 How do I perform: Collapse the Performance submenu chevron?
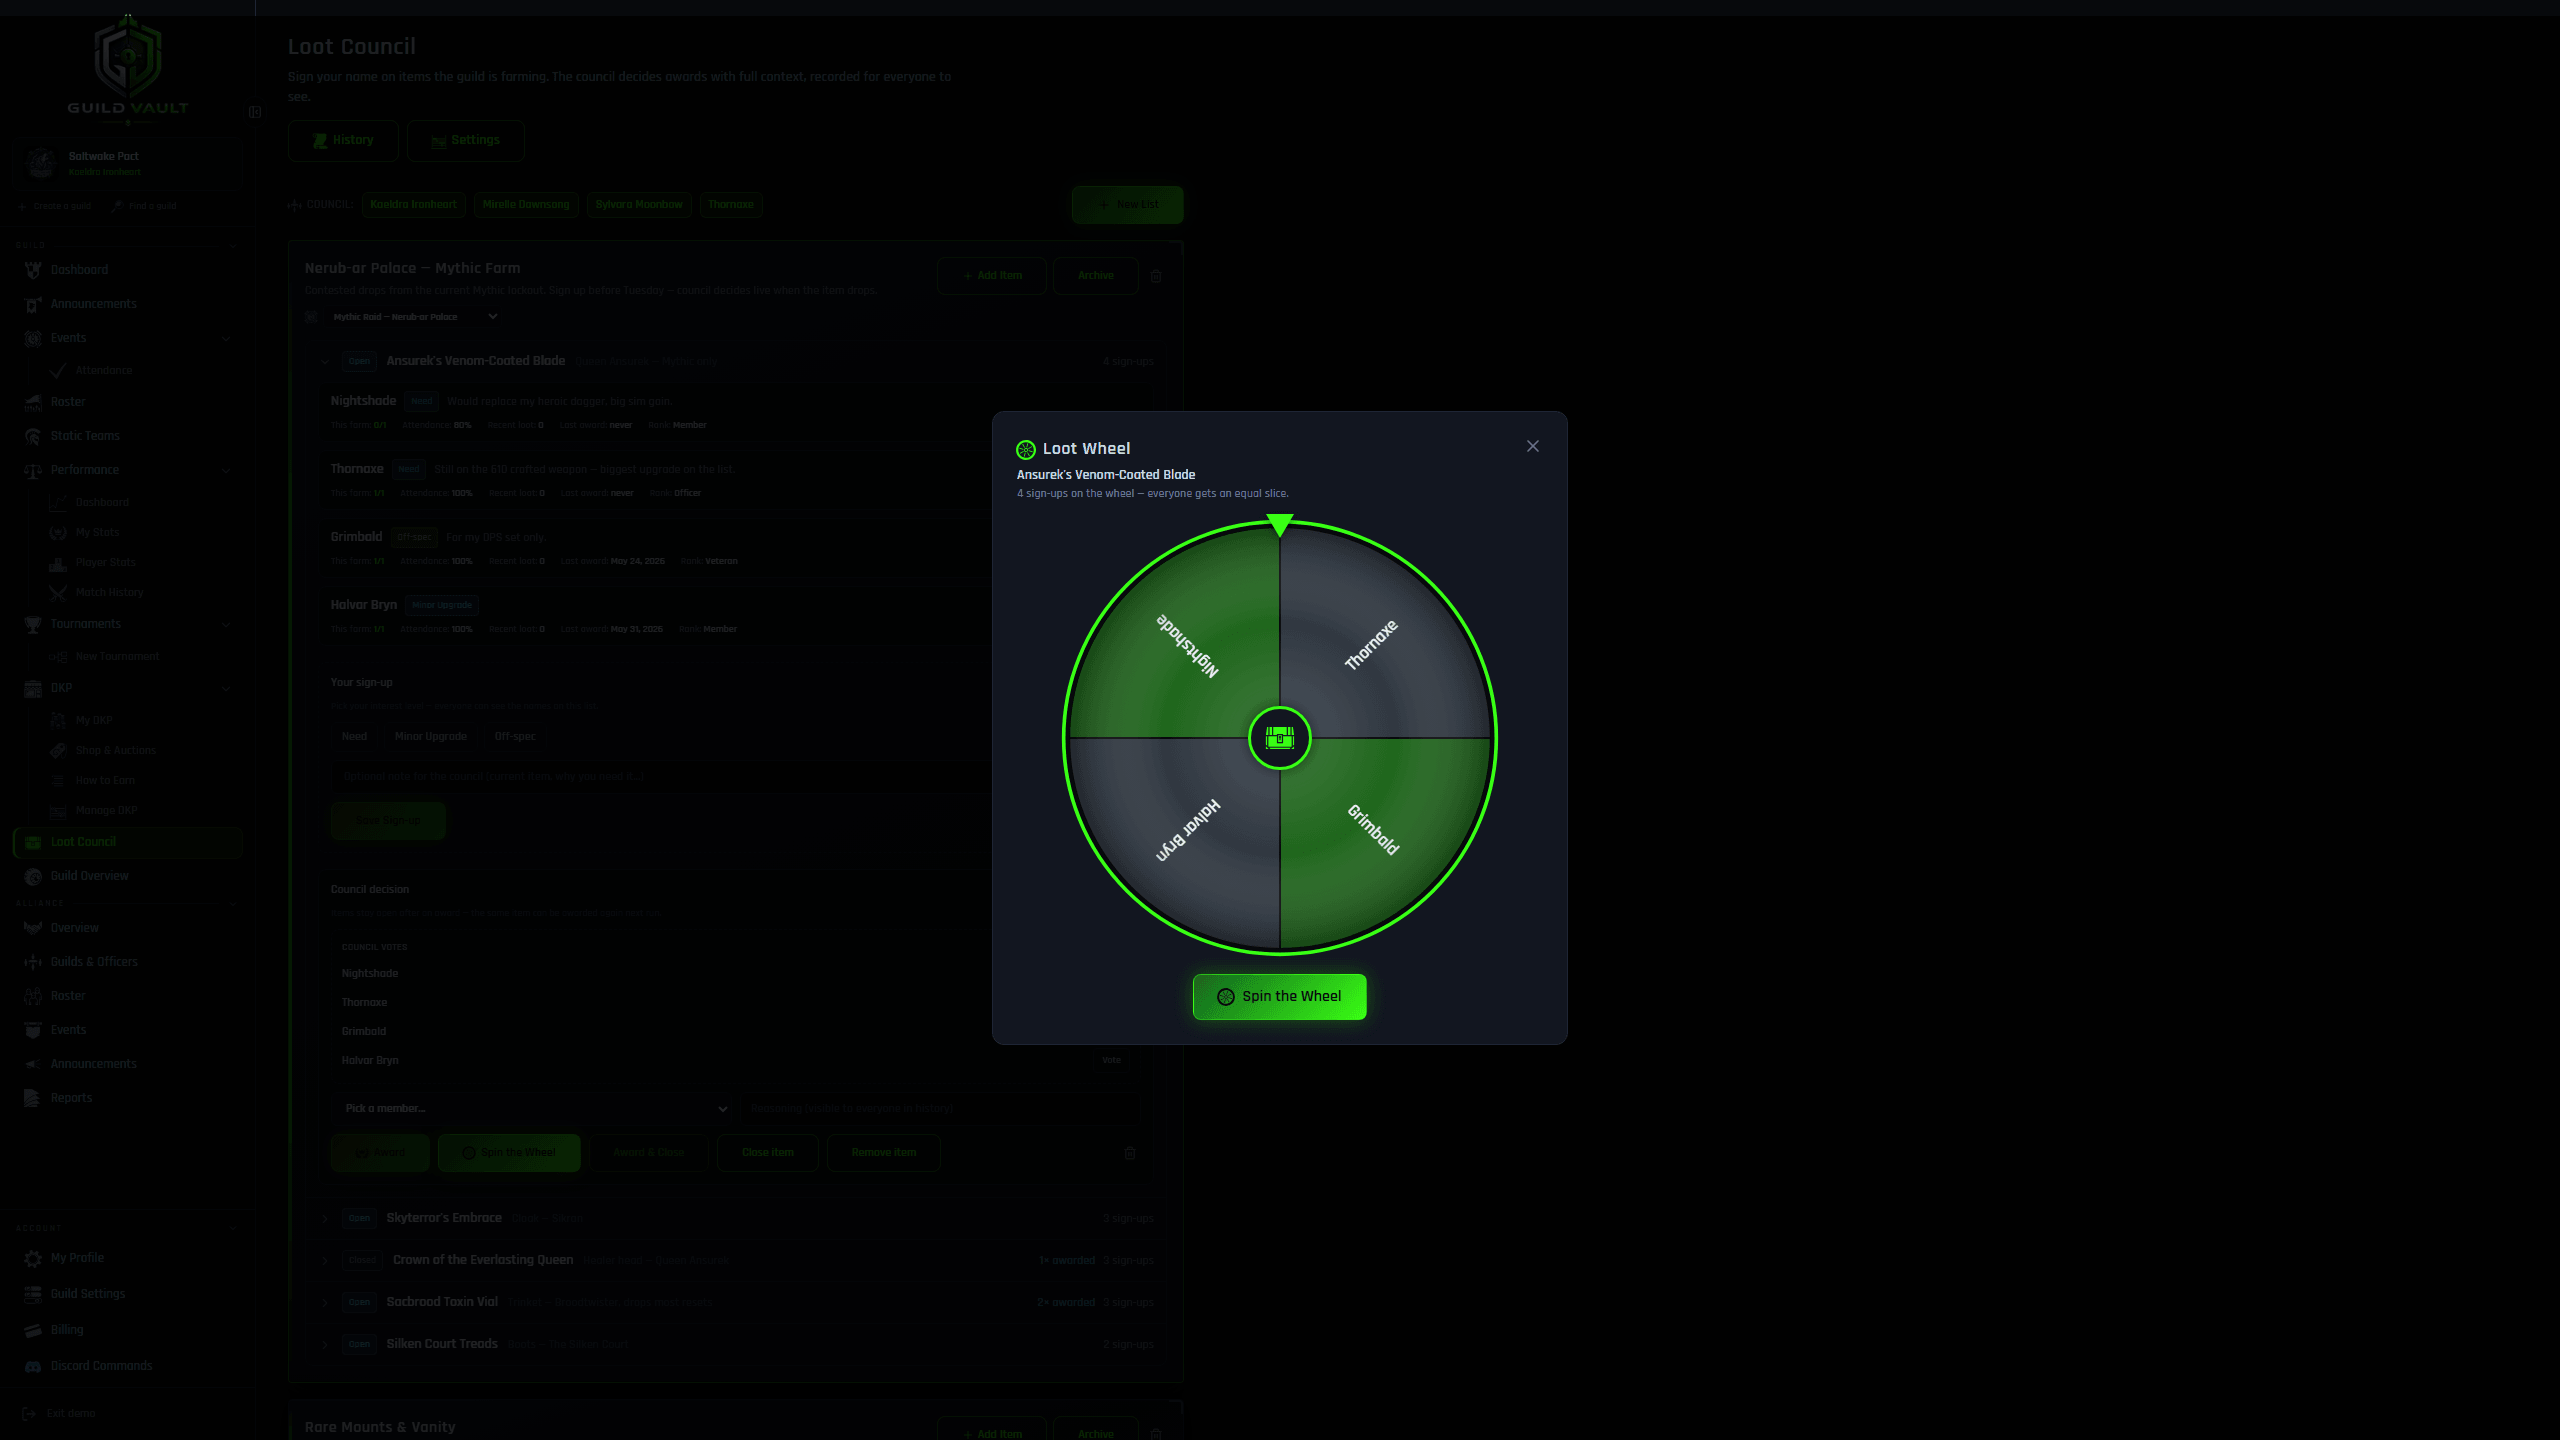point(226,470)
